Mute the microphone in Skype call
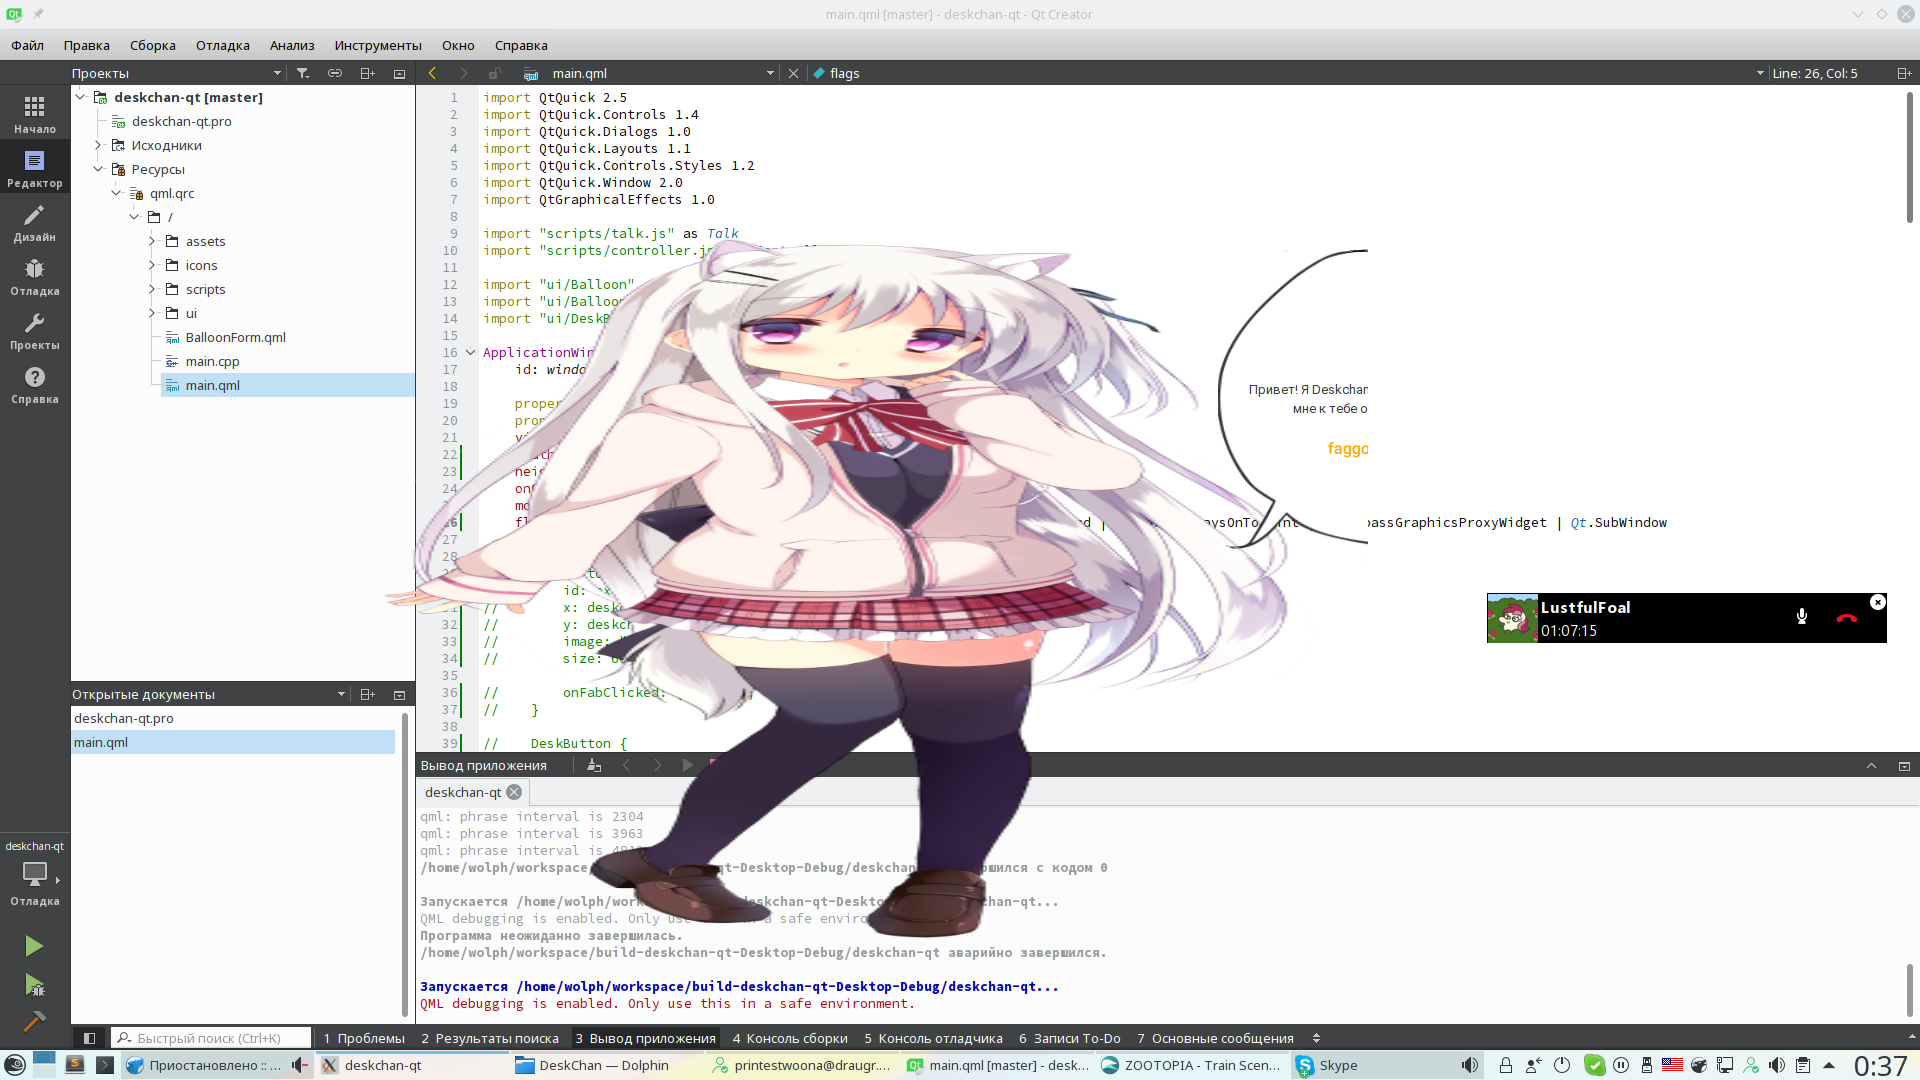 point(1802,617)
